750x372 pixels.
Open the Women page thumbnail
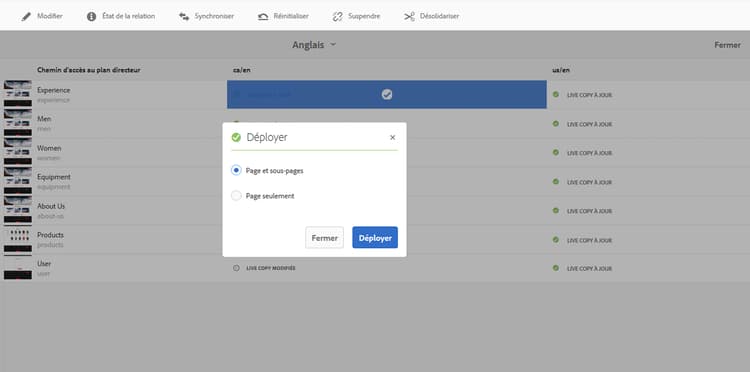click(18, 152)
